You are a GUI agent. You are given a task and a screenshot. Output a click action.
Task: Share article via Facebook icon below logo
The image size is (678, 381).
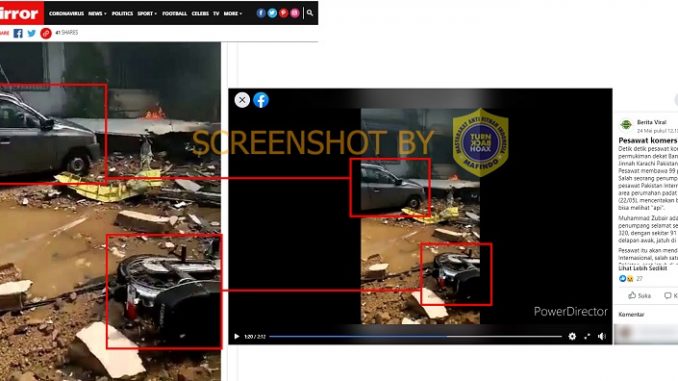click(18, 33)
